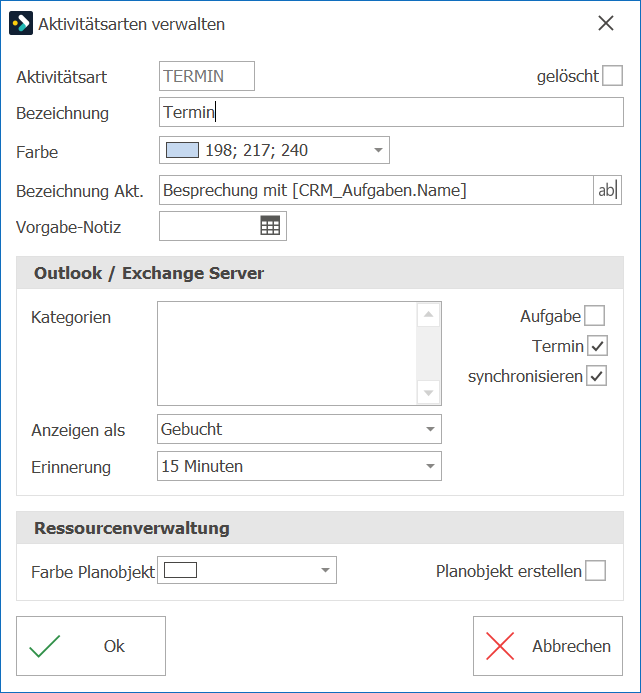
Task: Click the 'Kategorien' label
Action: [x=71, y=317]
